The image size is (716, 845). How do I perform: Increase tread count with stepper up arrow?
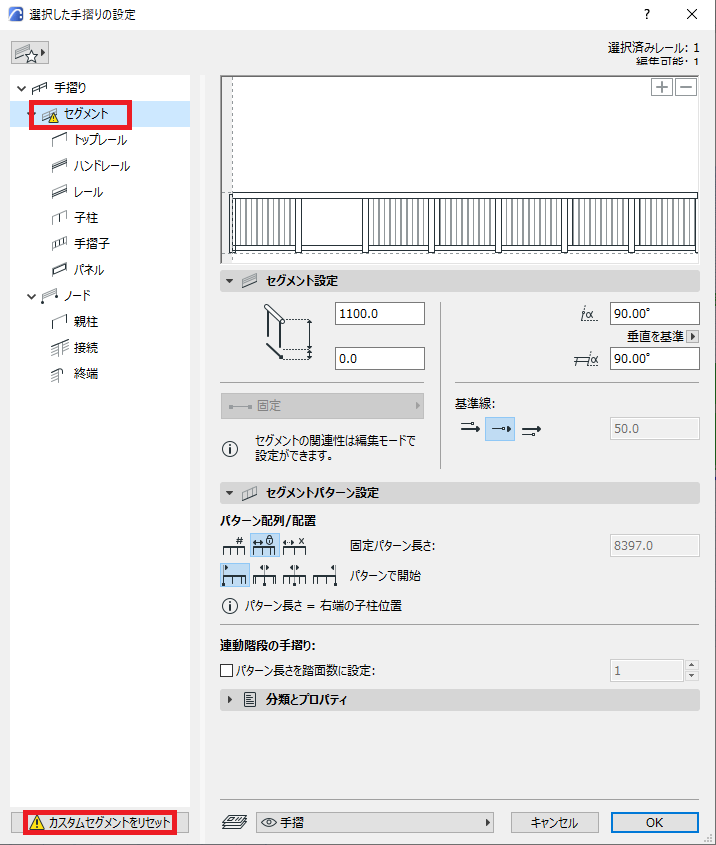tap(692, 665)
